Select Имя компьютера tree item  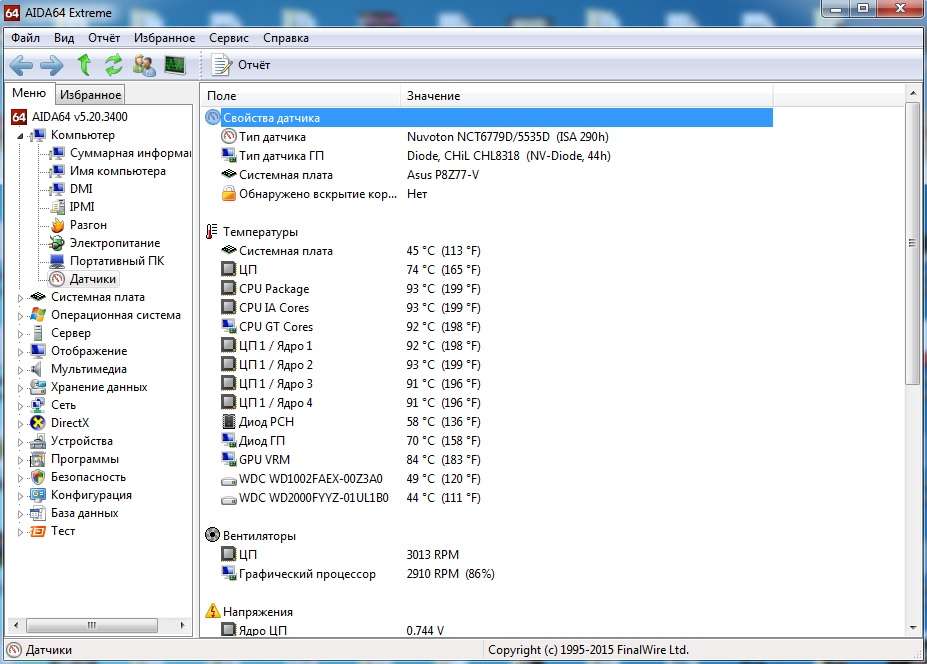pyautogui.click(x=118, y=171)
